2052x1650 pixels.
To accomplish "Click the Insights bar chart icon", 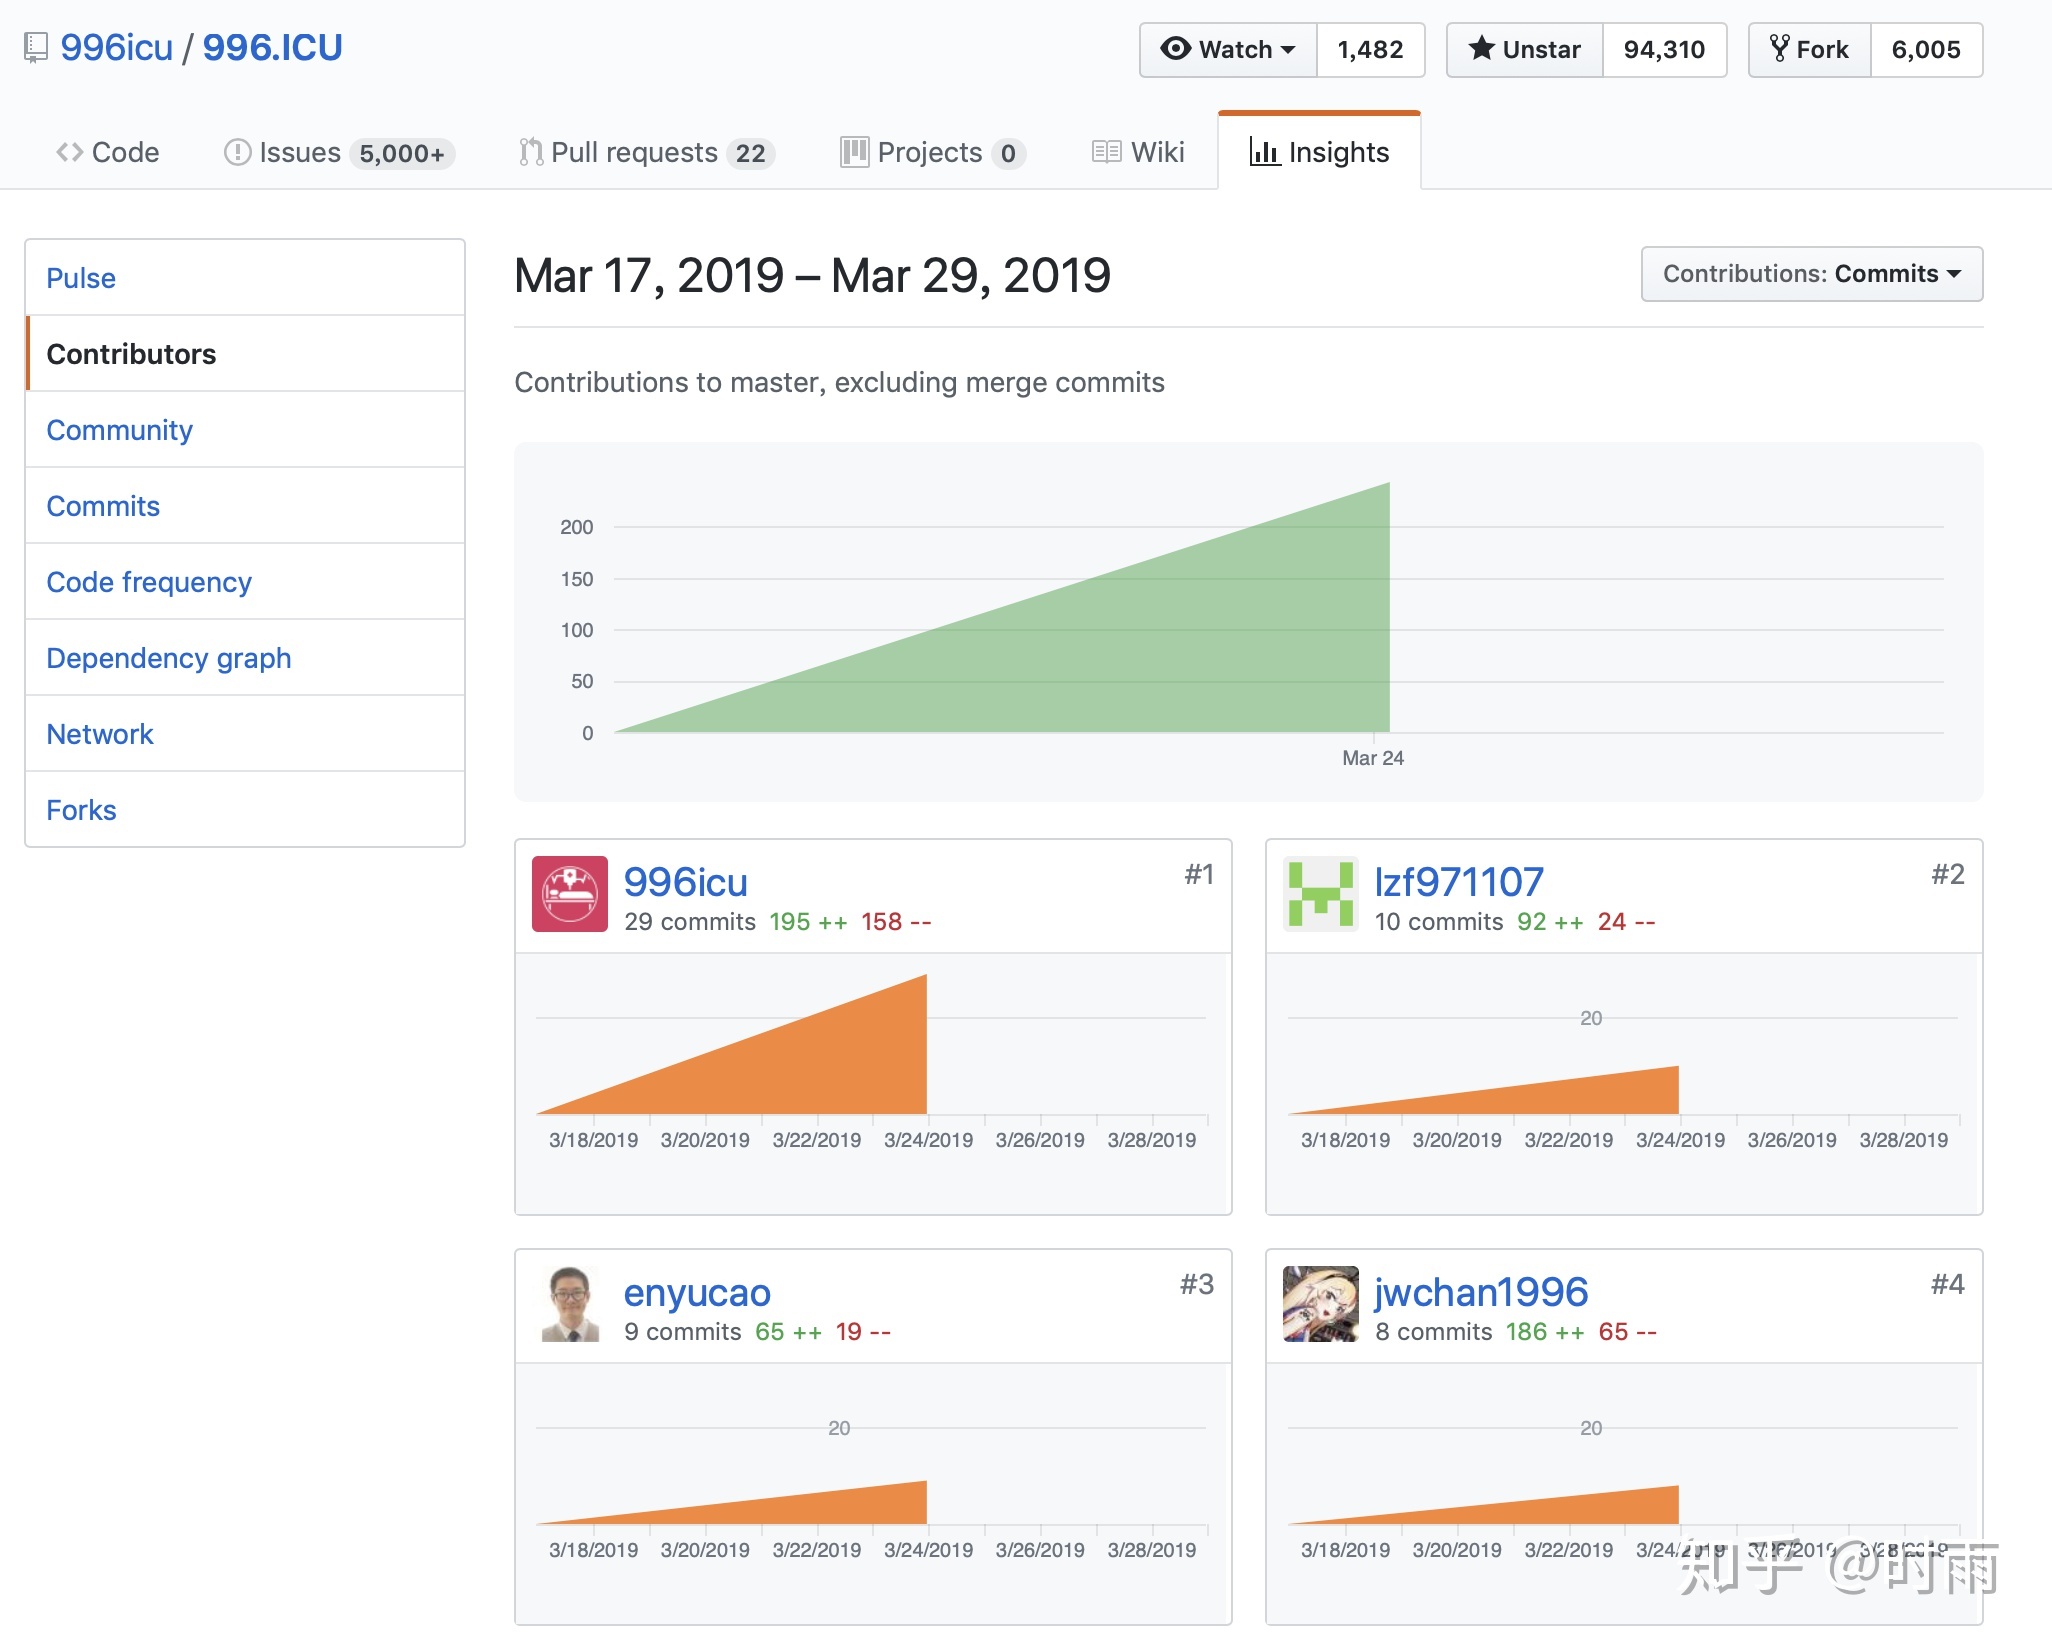I will tap(1265, 152).
